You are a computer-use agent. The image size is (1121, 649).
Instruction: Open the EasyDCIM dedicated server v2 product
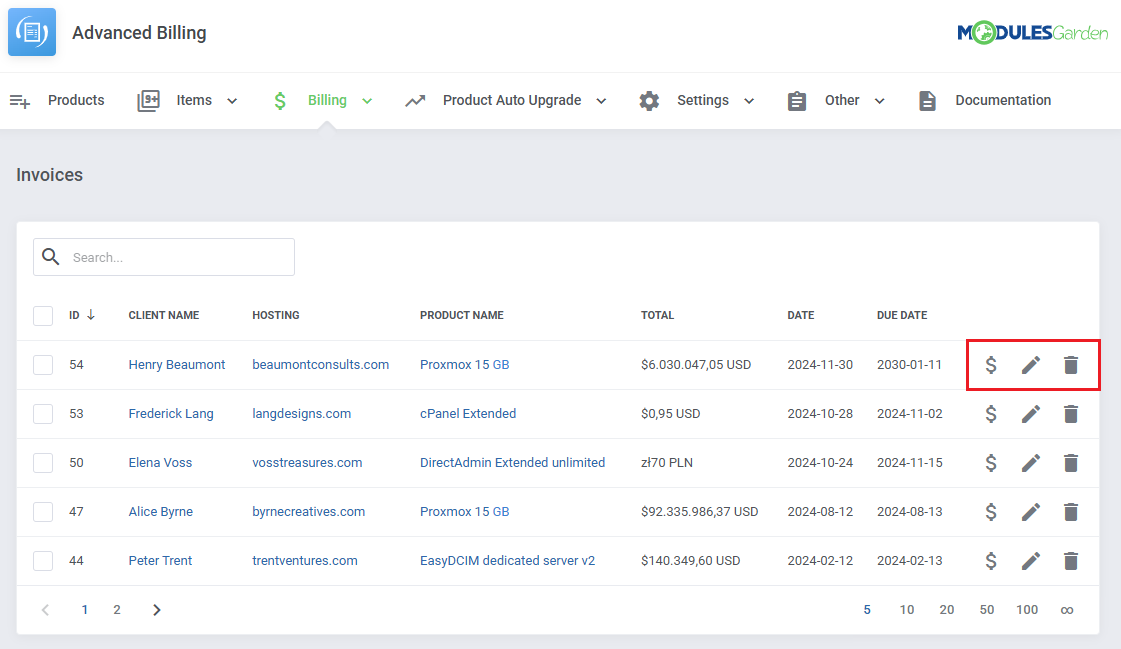508,560
